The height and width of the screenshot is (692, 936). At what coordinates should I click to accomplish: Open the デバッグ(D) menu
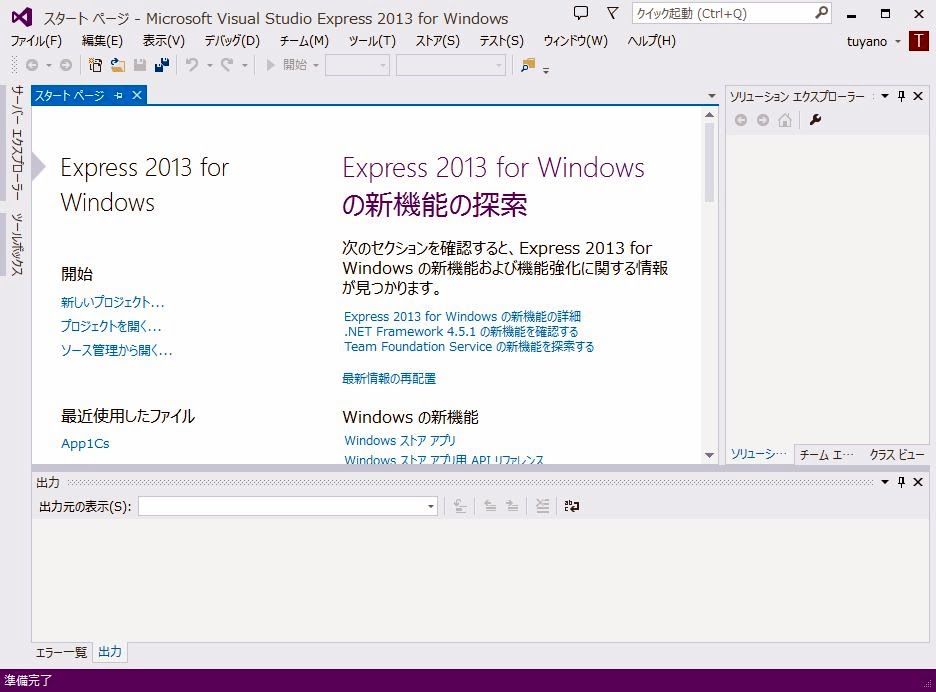[231, 41]
